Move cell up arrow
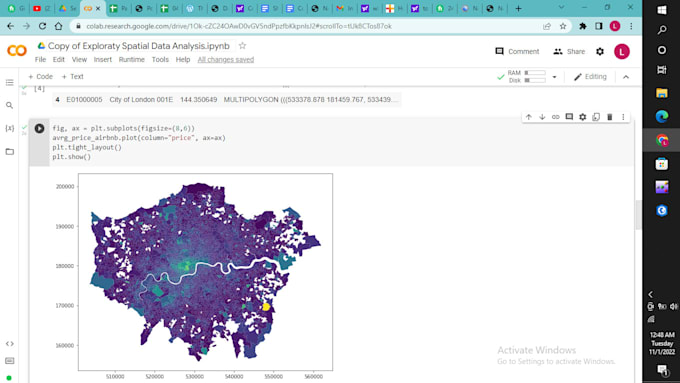Viewport: 680px width, 383px height. point(529,117)
